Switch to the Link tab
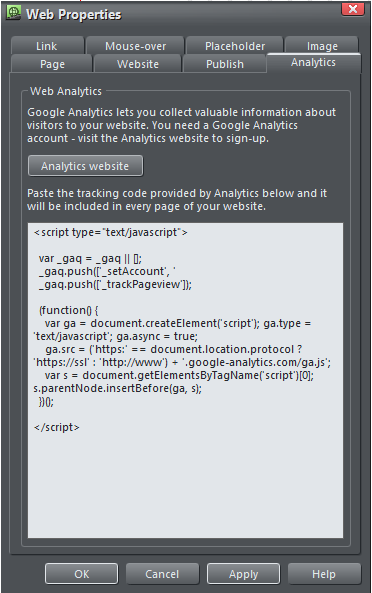The height and width of the screenshot is (593, 372). pos(47,46)
